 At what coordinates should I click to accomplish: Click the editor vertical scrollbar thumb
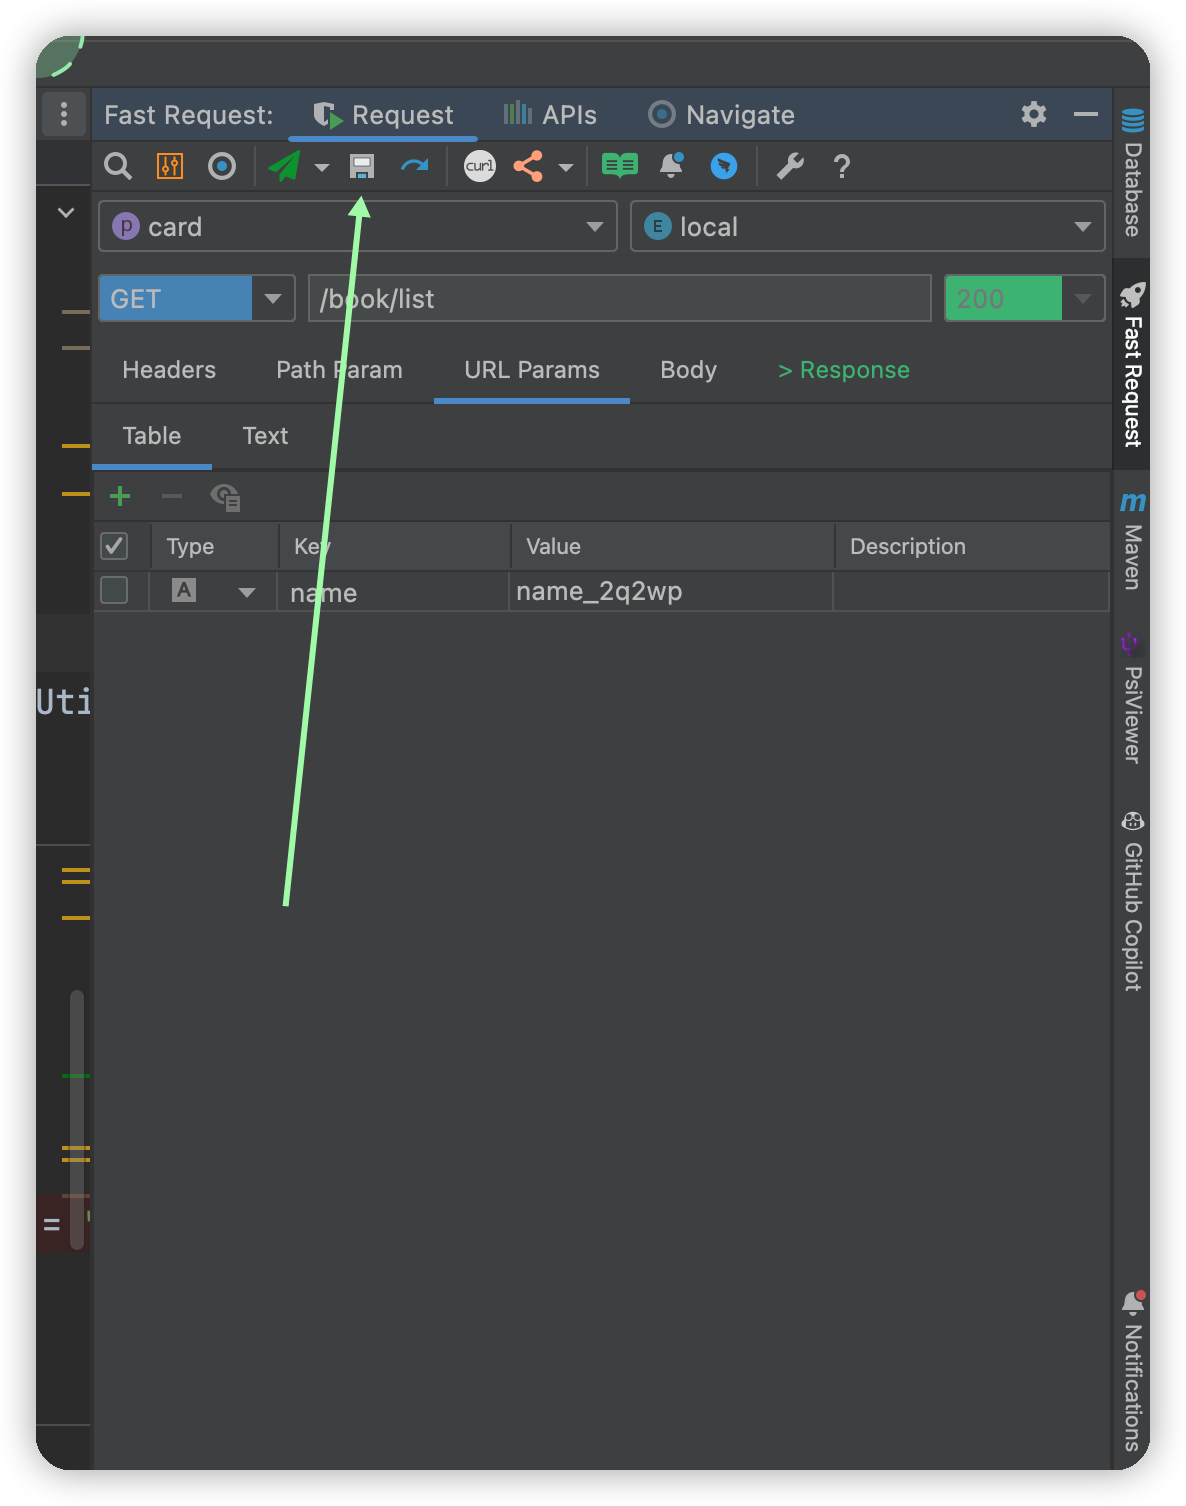77,1120
